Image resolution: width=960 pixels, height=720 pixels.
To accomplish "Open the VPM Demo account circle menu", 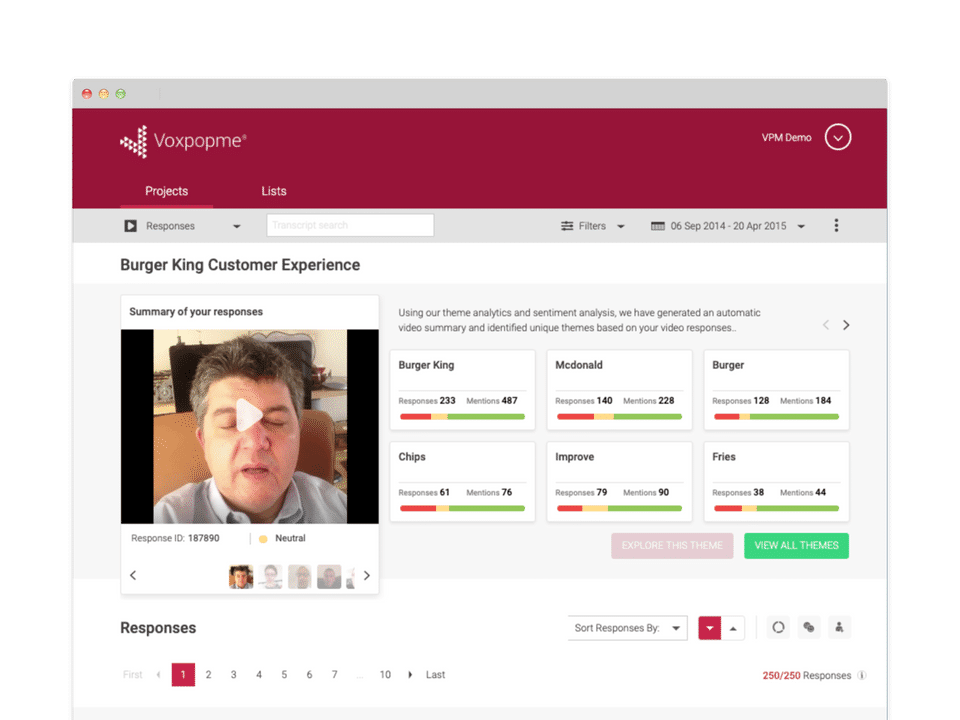I will (x=838, y=137).
